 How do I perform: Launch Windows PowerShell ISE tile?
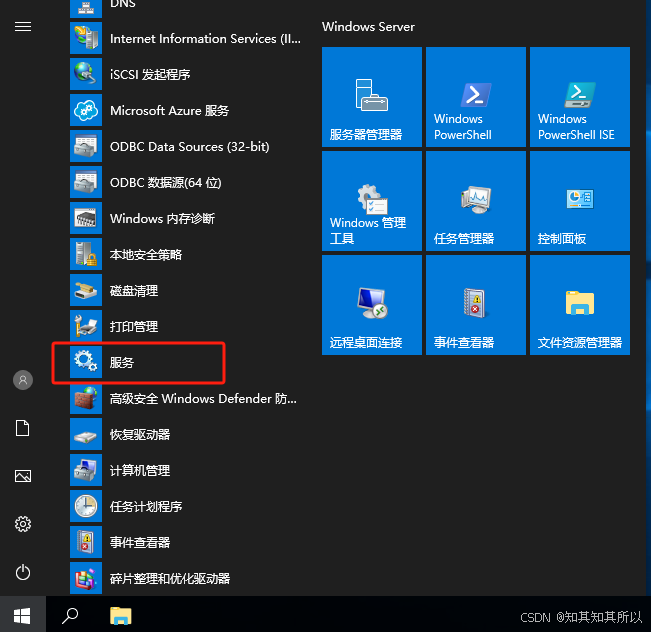(580, 97)
